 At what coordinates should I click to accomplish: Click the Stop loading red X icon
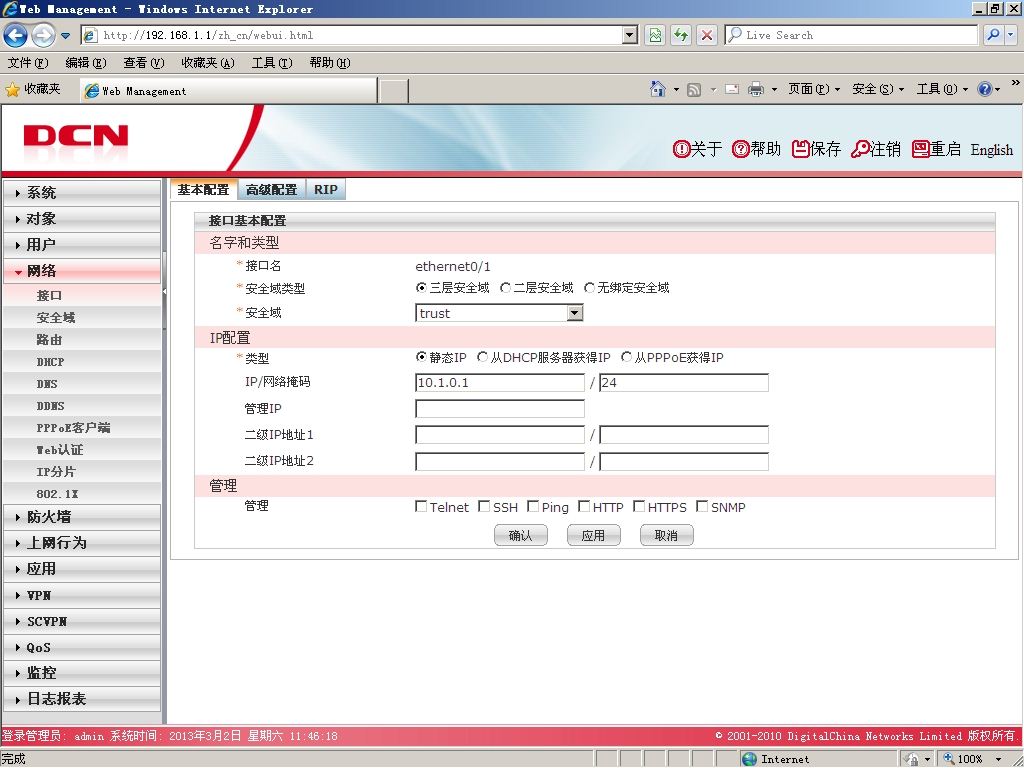pyautogui.click(x=707, y=35)
